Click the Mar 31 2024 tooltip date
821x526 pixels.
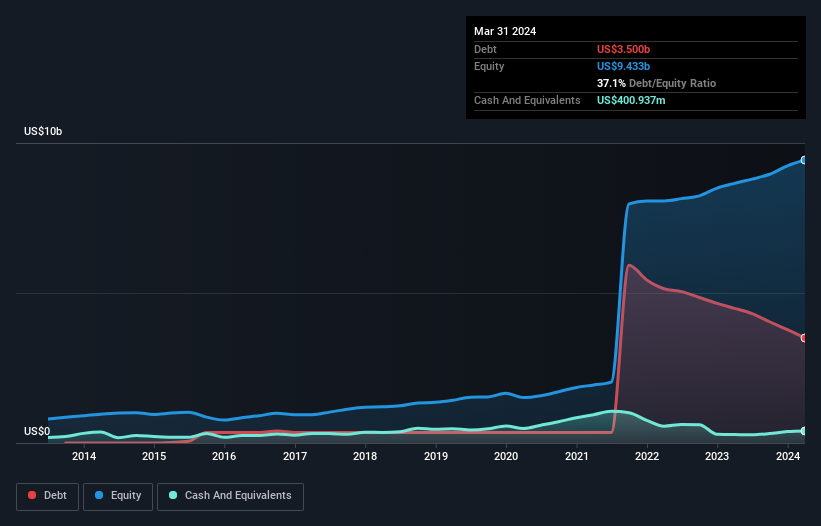click(x=505, y=31)
